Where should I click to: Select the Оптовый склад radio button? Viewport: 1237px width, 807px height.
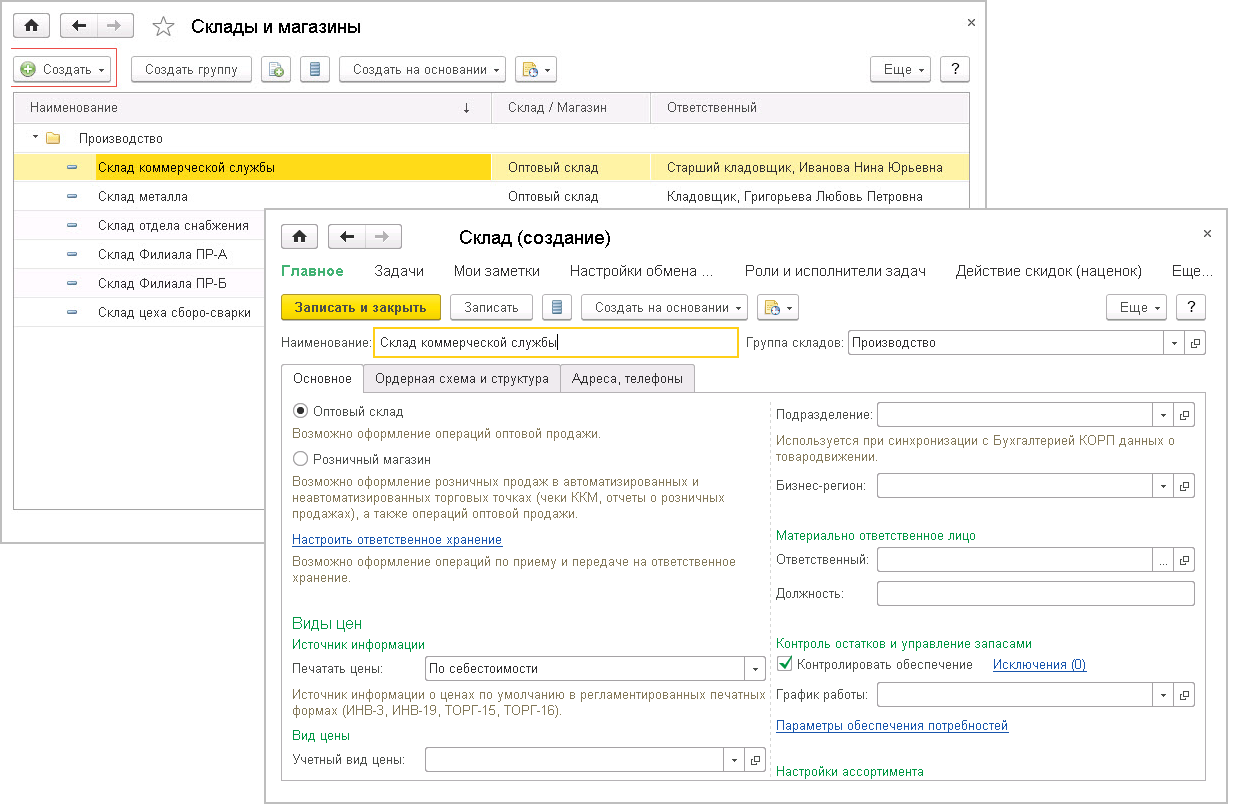tap(300, 411)
